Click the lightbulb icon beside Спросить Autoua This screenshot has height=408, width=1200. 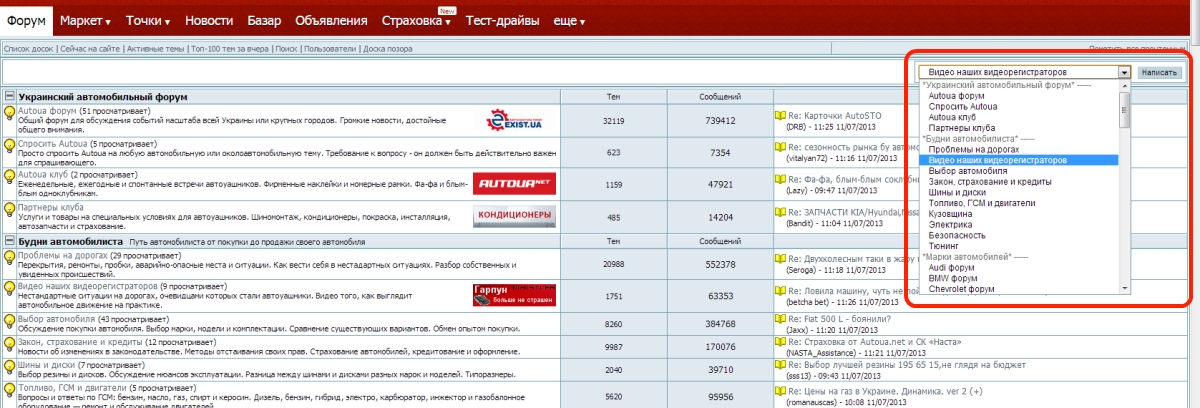tap(10, 146)
